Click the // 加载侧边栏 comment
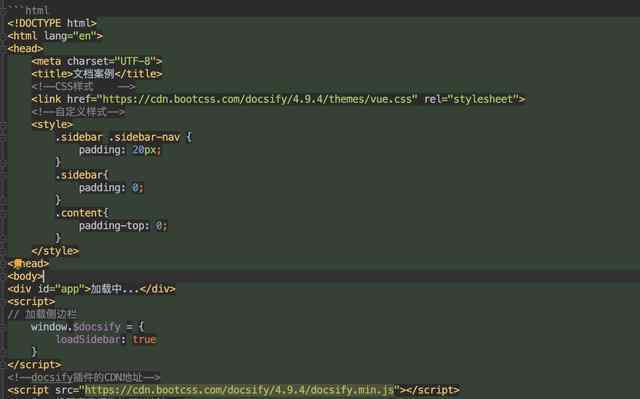This screenshot has height=399, width=640. (42, 314)
